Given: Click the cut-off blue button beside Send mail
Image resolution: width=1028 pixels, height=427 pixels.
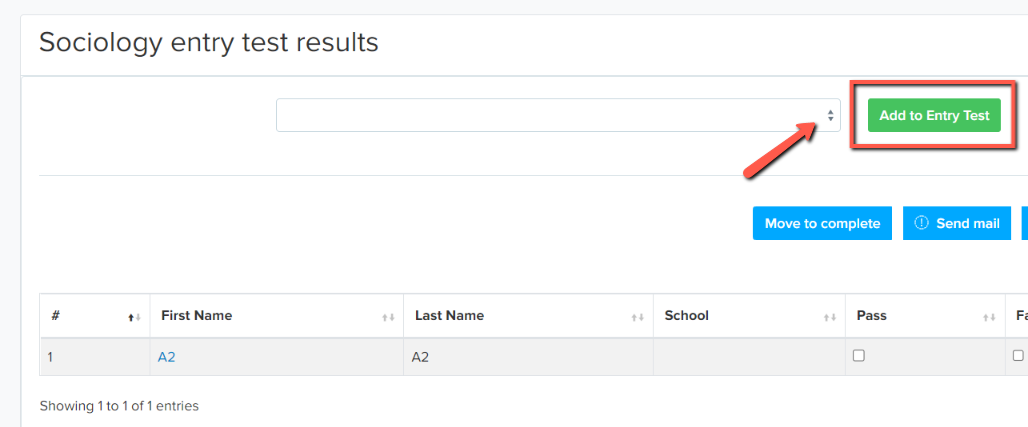Looking at the screenshot, I should [1025, 223].
